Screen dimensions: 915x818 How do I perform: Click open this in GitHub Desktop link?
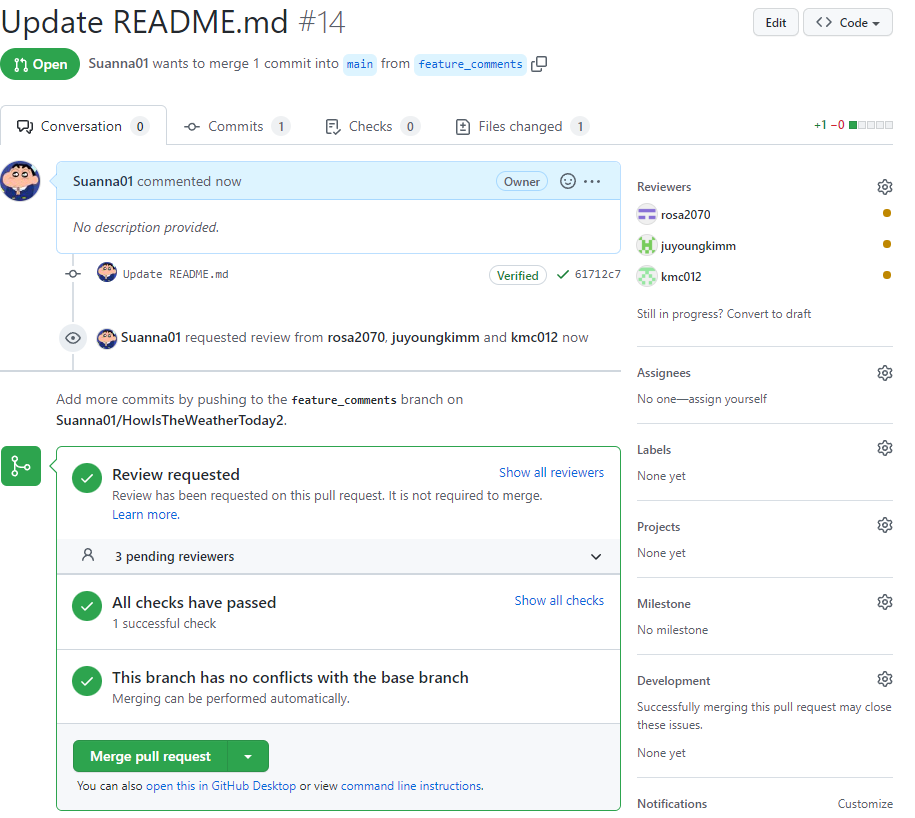tap(221, 786)
